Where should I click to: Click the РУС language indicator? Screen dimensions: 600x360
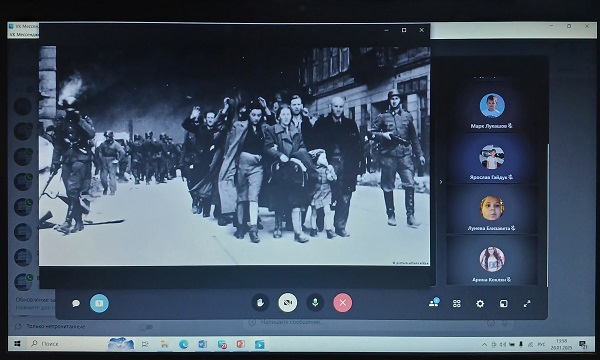click(541, 344)
